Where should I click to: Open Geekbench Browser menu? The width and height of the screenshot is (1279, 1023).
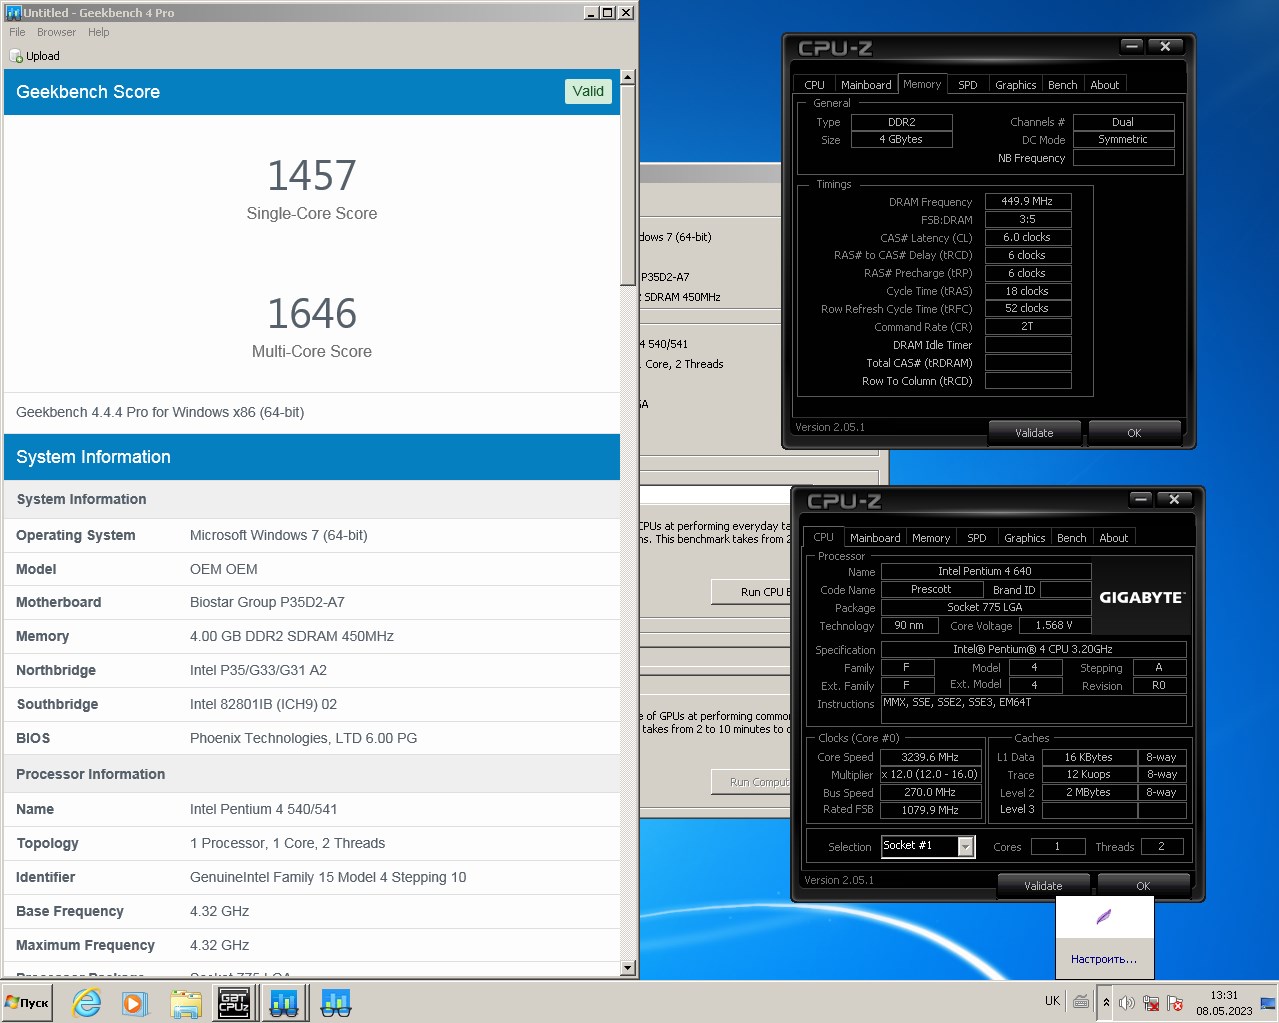tap(56, 32)
